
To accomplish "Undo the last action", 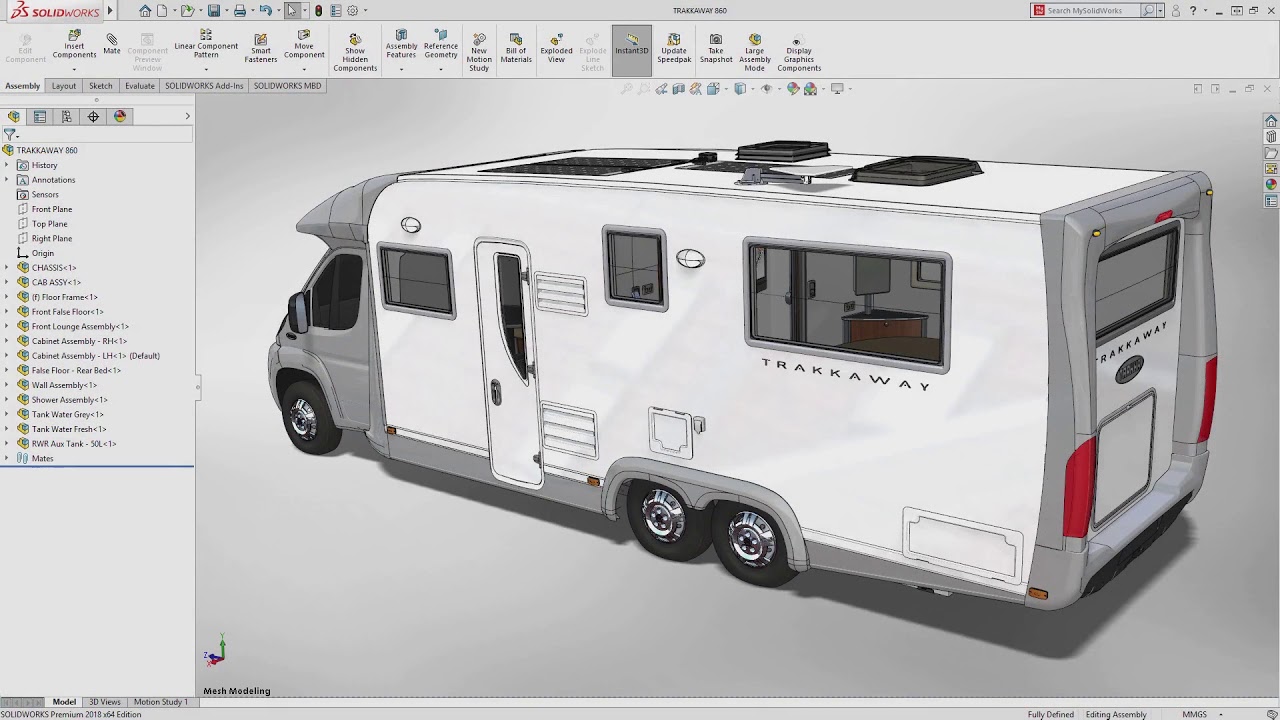I will point(265,11).
